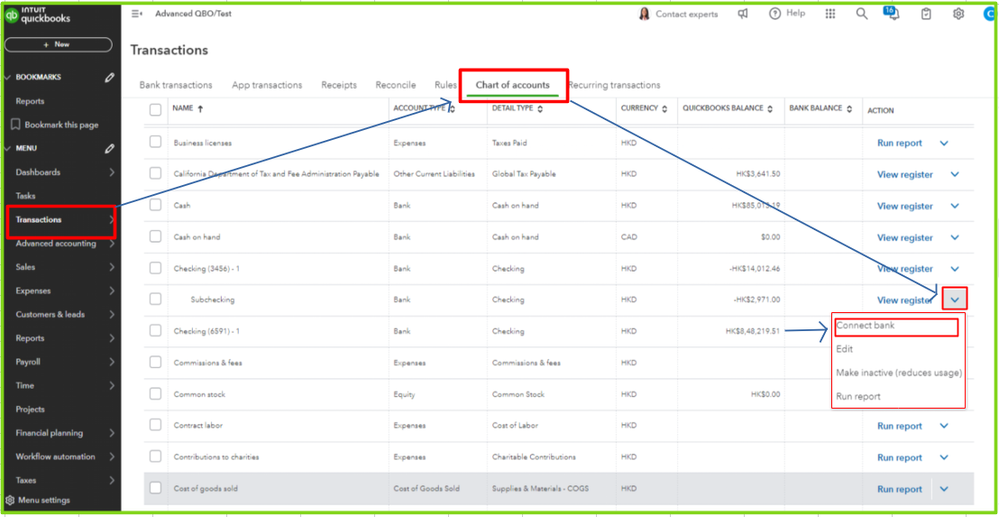The image size is (999, 517).
Task: Open the Settings gear icon
Action: click(x=958, y=14)
